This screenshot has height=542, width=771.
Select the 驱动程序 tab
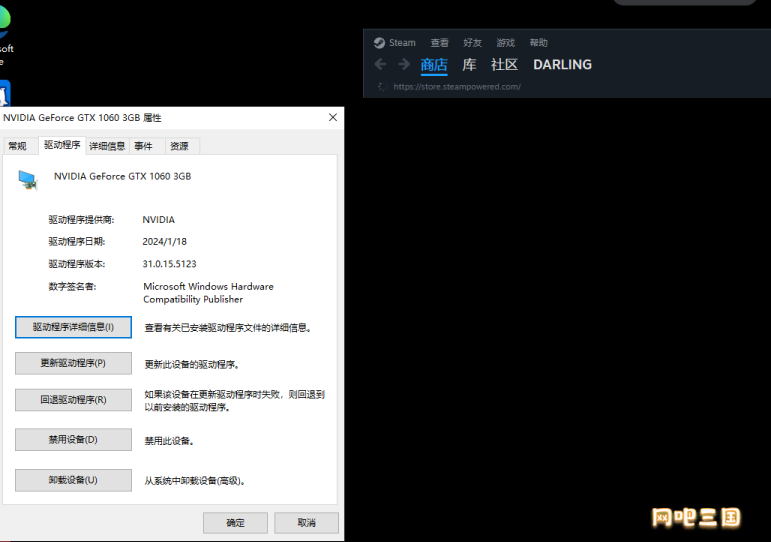[62, 145]
